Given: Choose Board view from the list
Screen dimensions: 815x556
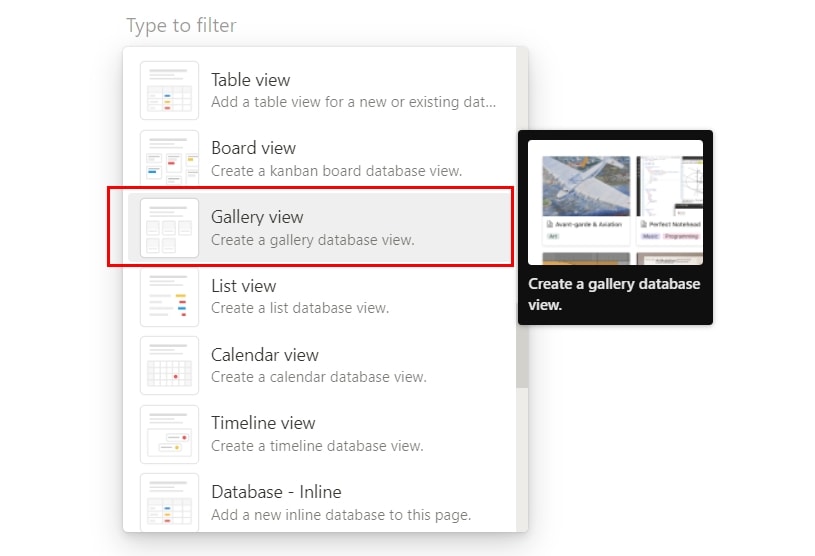Looking at the screenshot, I should point(320,158).
